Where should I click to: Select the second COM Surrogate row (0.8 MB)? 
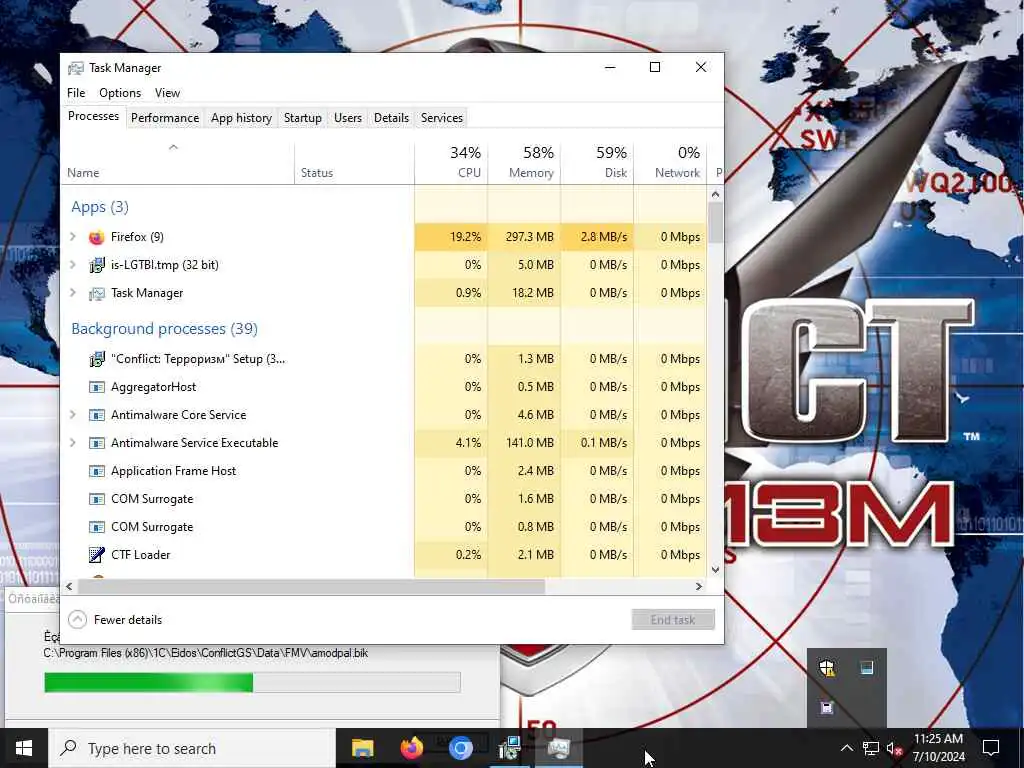(384, 527)
